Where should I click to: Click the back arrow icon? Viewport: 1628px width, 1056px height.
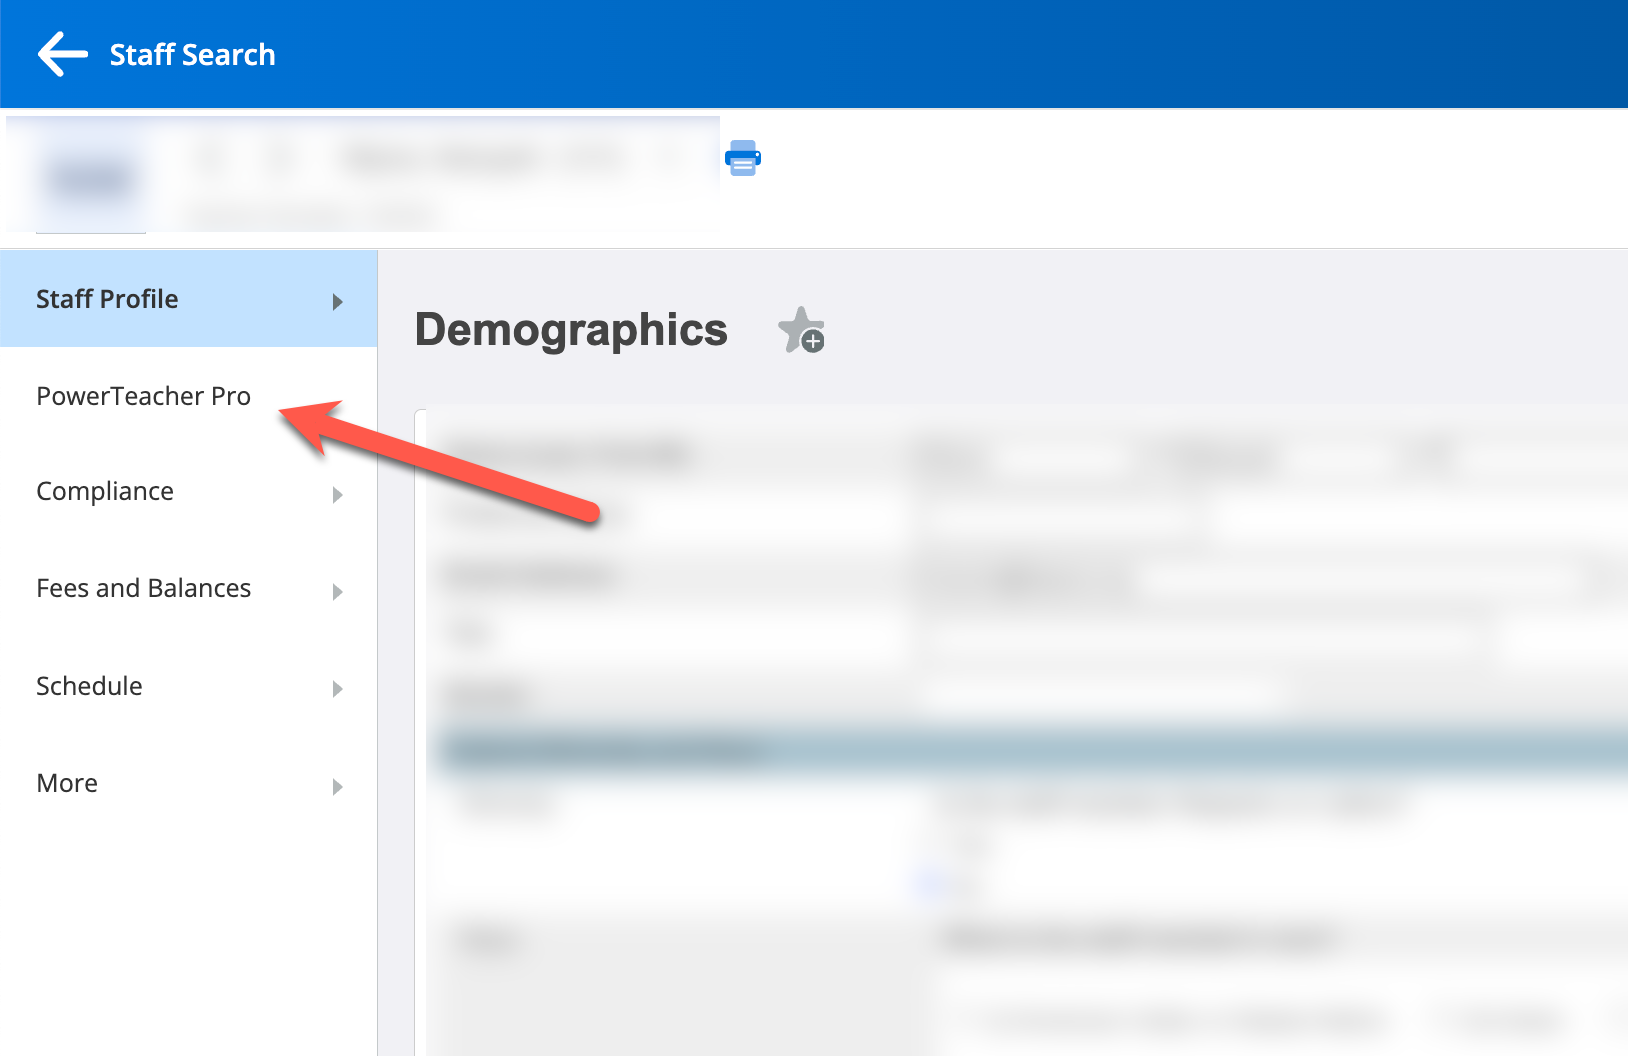click(62, 54)
